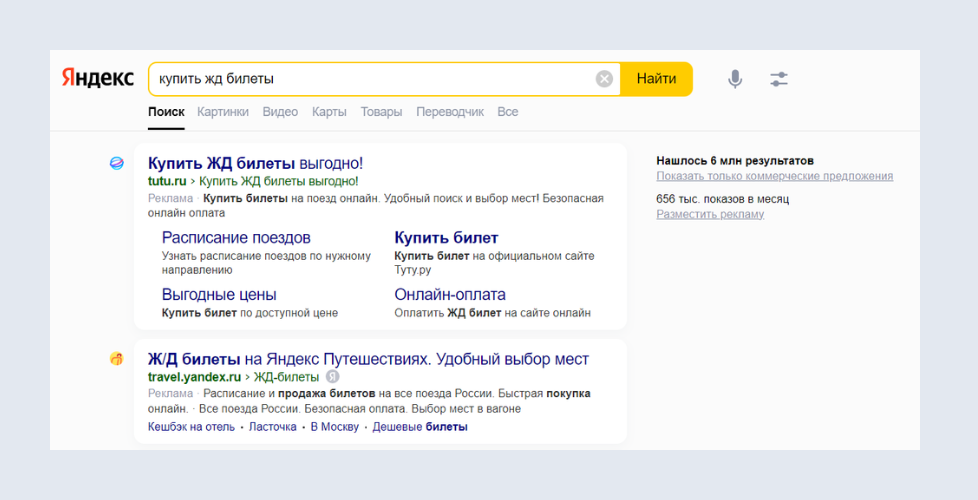
Task: Open 'Купить ЖД билеты выгодно!' result
Action: [255, 163]
